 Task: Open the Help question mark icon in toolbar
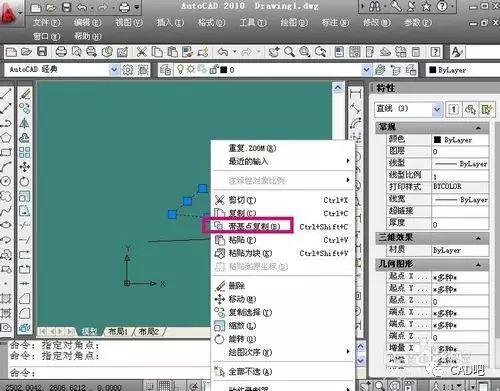(435, 52)
